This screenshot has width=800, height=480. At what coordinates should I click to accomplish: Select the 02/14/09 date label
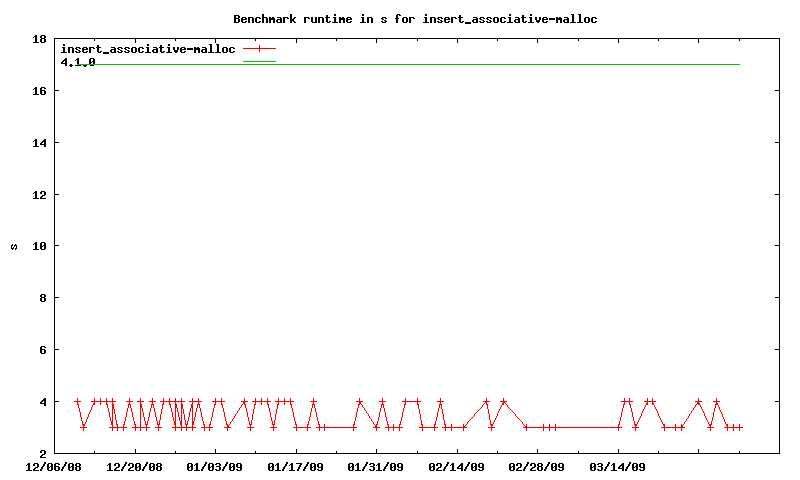click(456, 467)
